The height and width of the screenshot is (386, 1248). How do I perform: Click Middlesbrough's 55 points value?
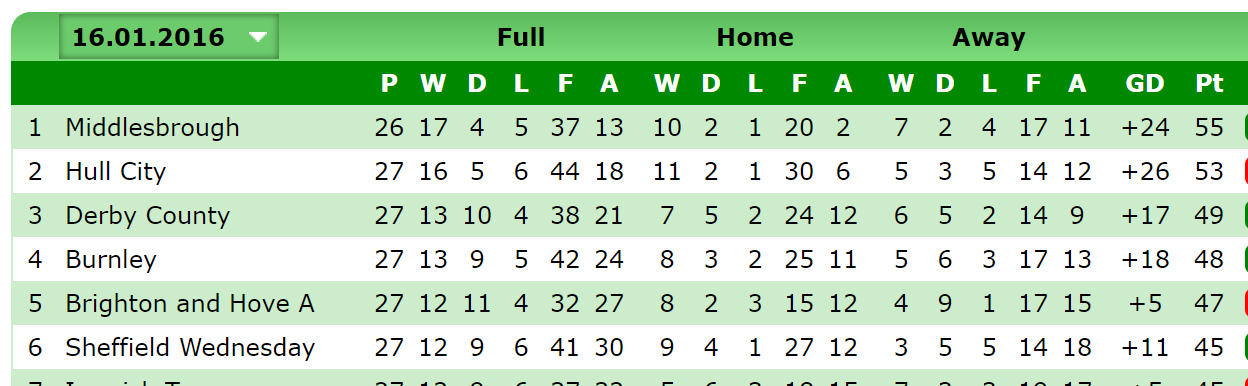[1209, 127]
